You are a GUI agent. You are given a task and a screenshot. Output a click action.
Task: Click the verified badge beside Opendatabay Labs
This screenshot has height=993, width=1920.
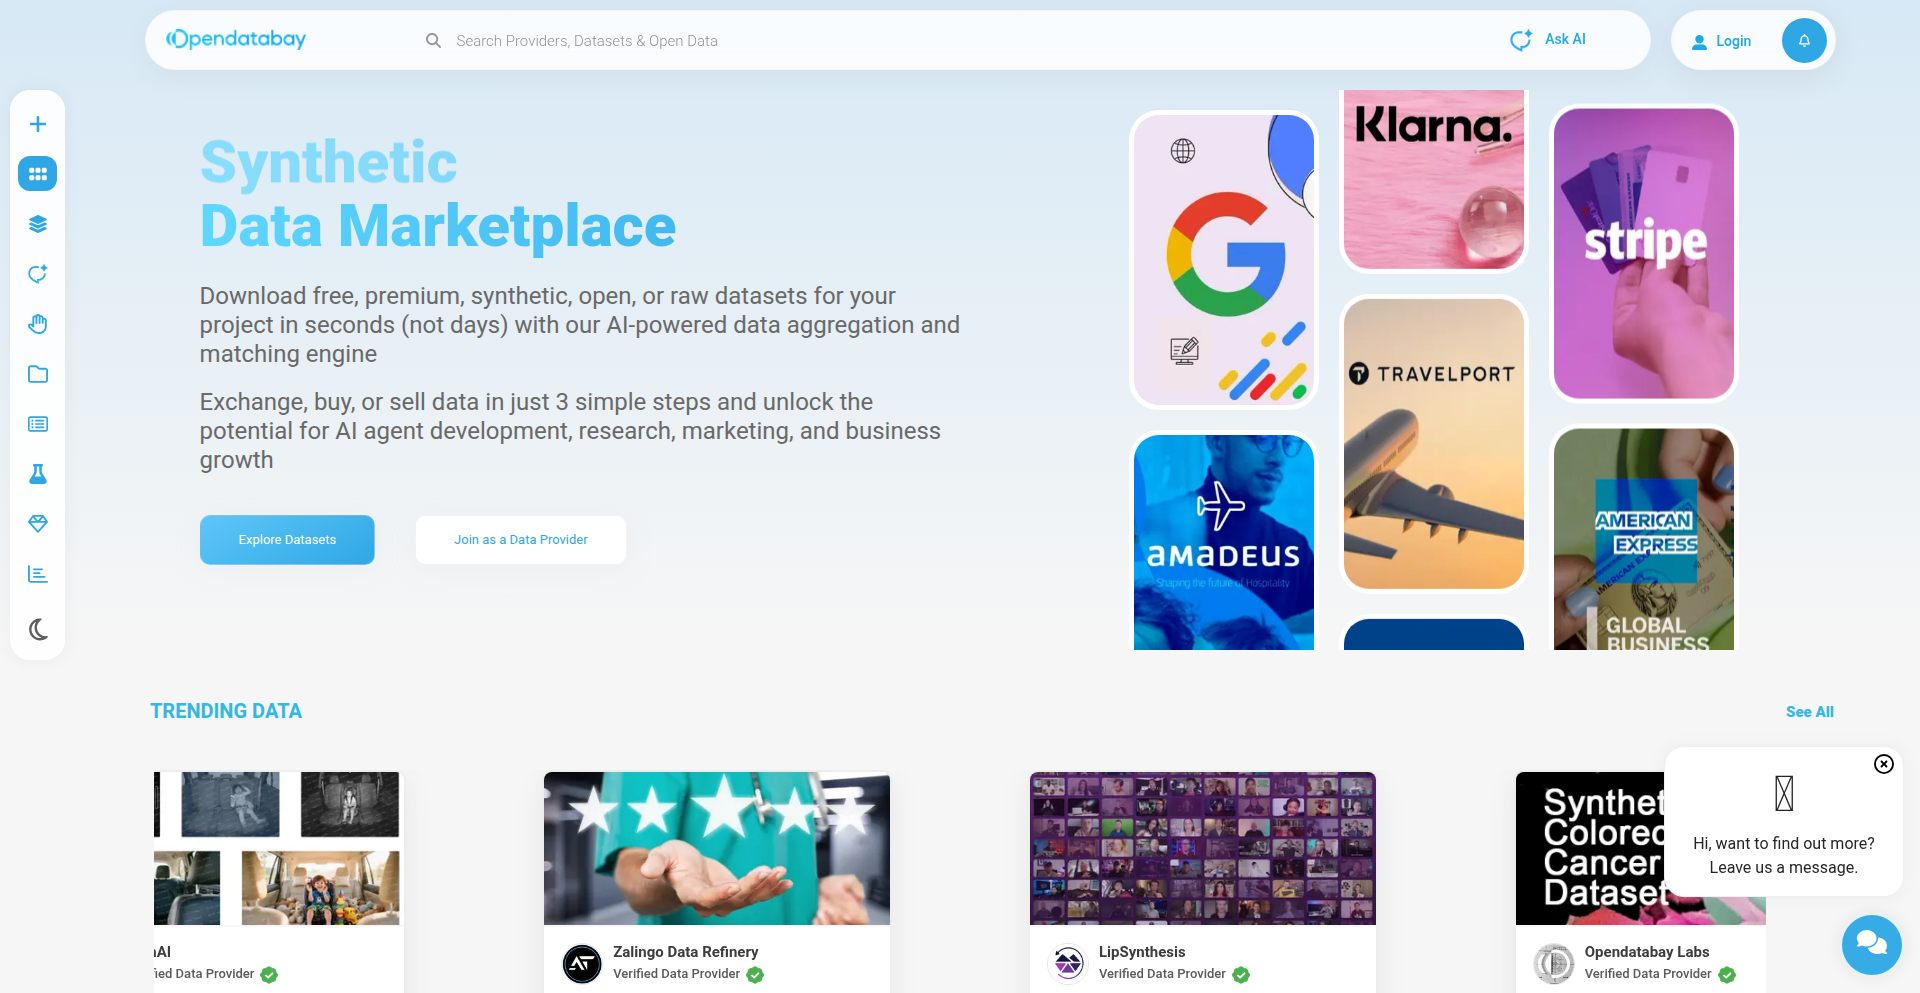[1727, 975]
